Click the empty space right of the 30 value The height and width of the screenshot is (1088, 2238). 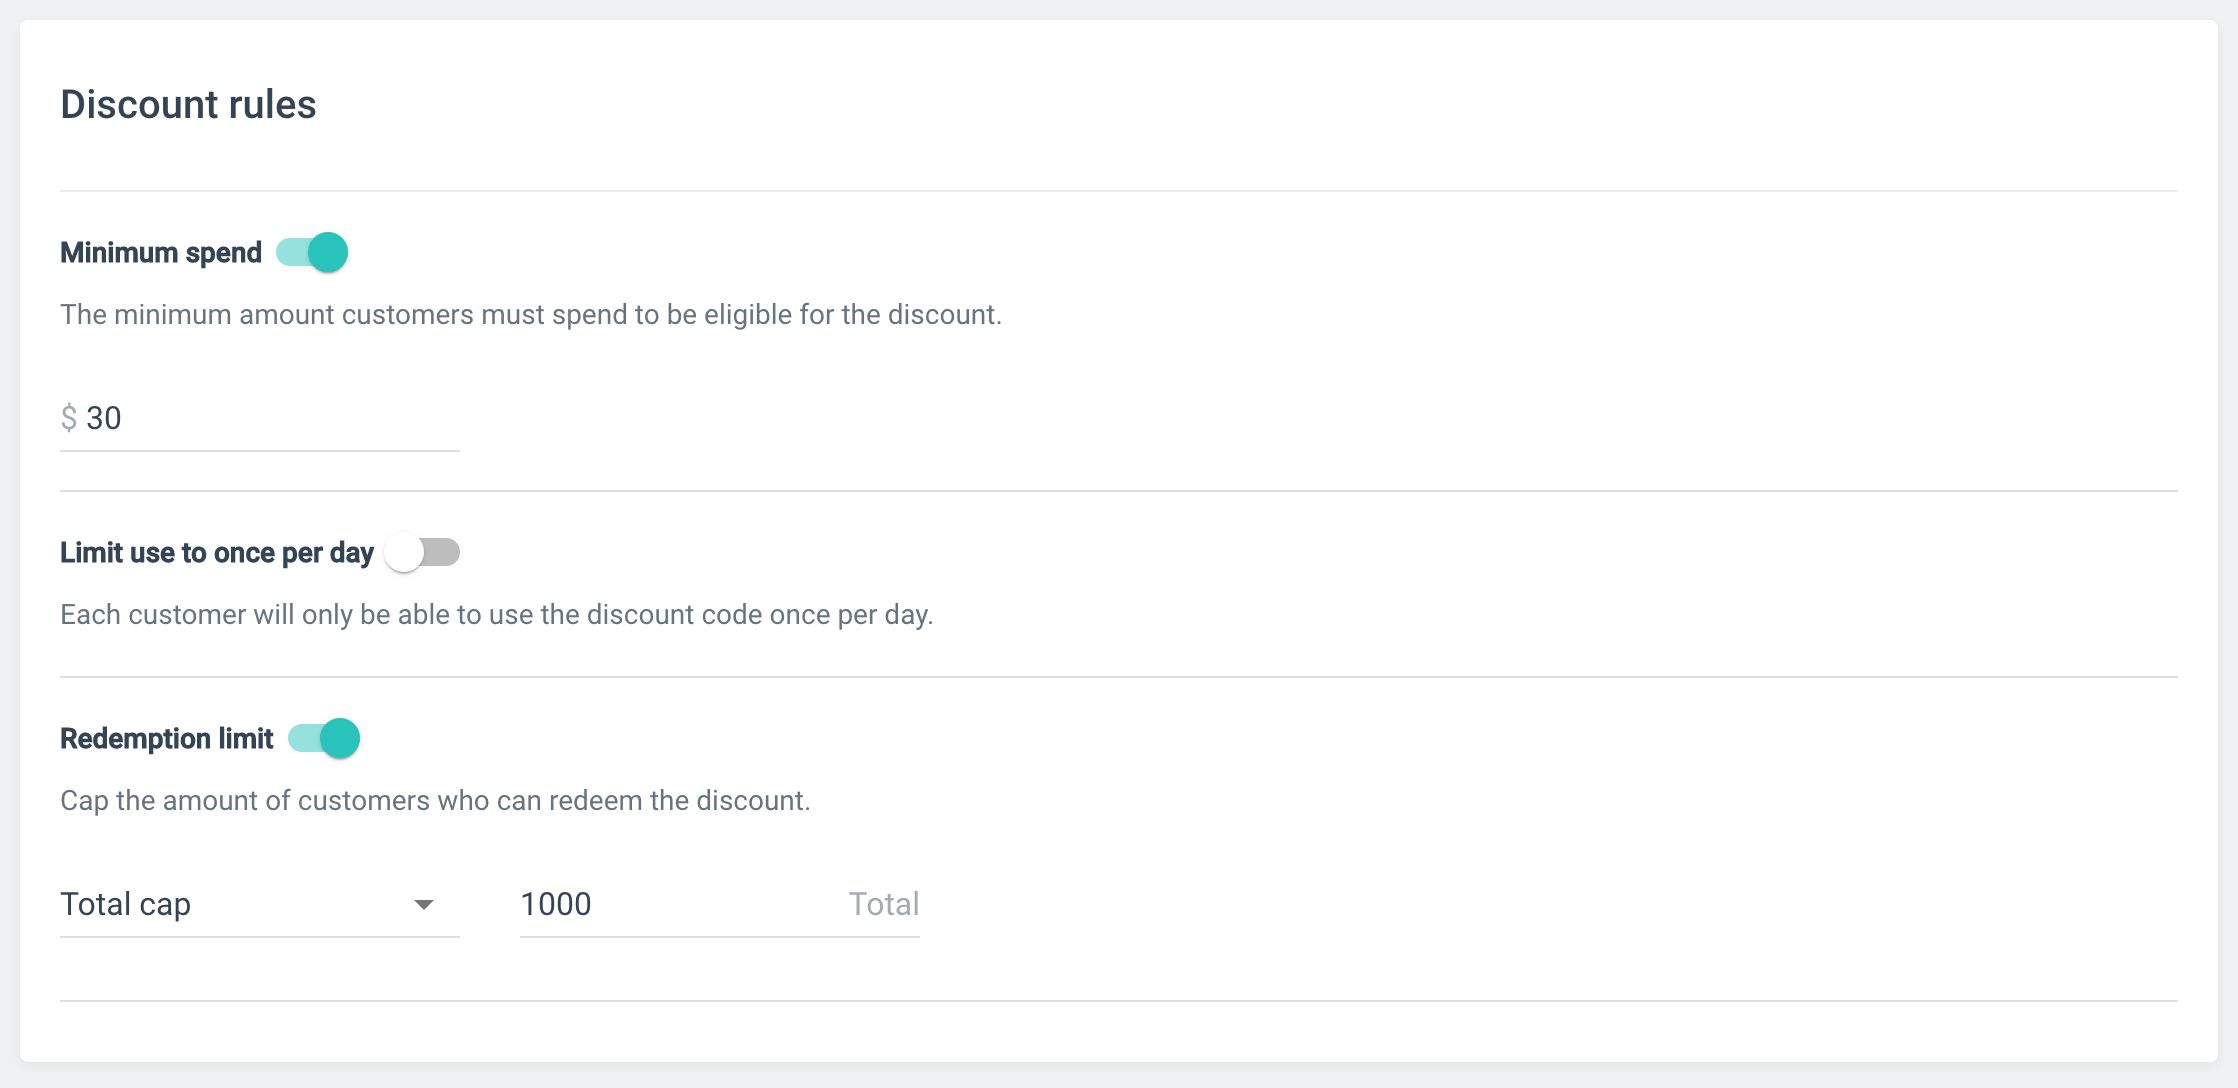click(x=300, y=418)
